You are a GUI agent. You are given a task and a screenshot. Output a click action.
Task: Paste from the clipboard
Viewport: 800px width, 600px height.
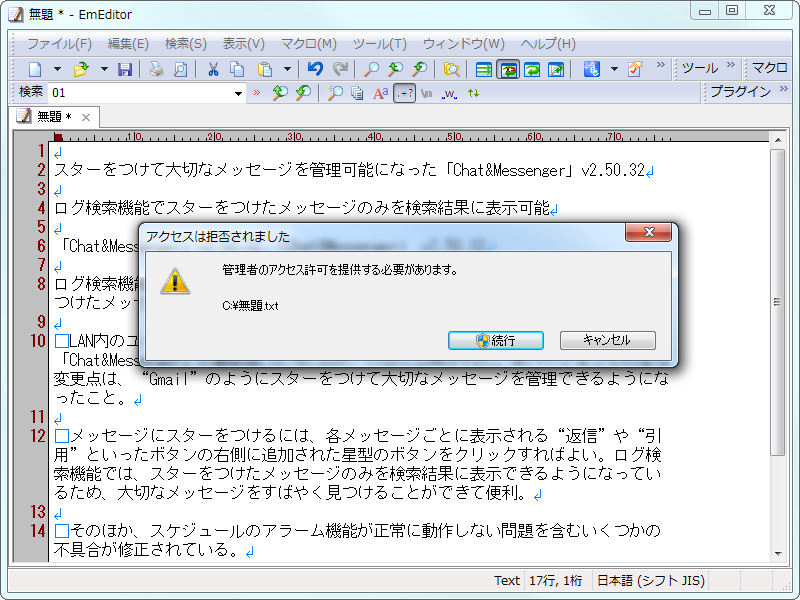point(266,70)
